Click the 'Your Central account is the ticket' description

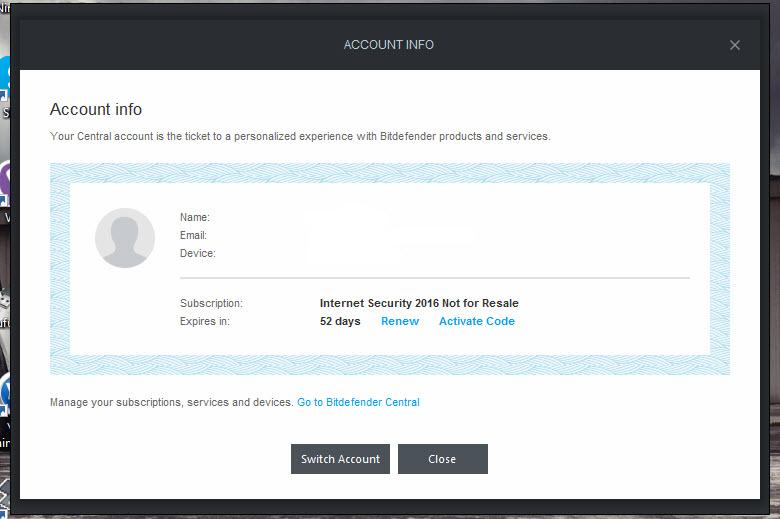300,136
